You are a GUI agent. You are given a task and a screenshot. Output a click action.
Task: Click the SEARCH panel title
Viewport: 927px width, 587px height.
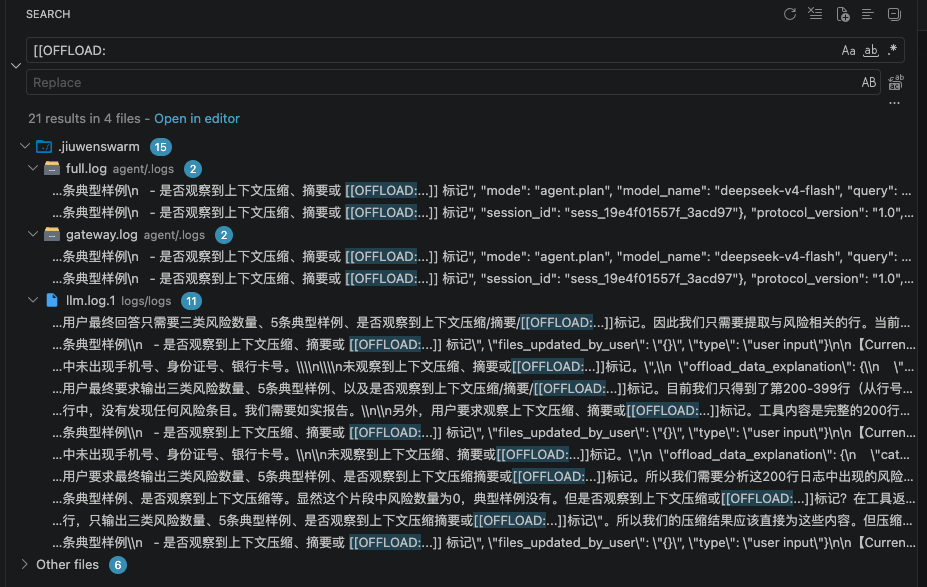pos(48,14)
